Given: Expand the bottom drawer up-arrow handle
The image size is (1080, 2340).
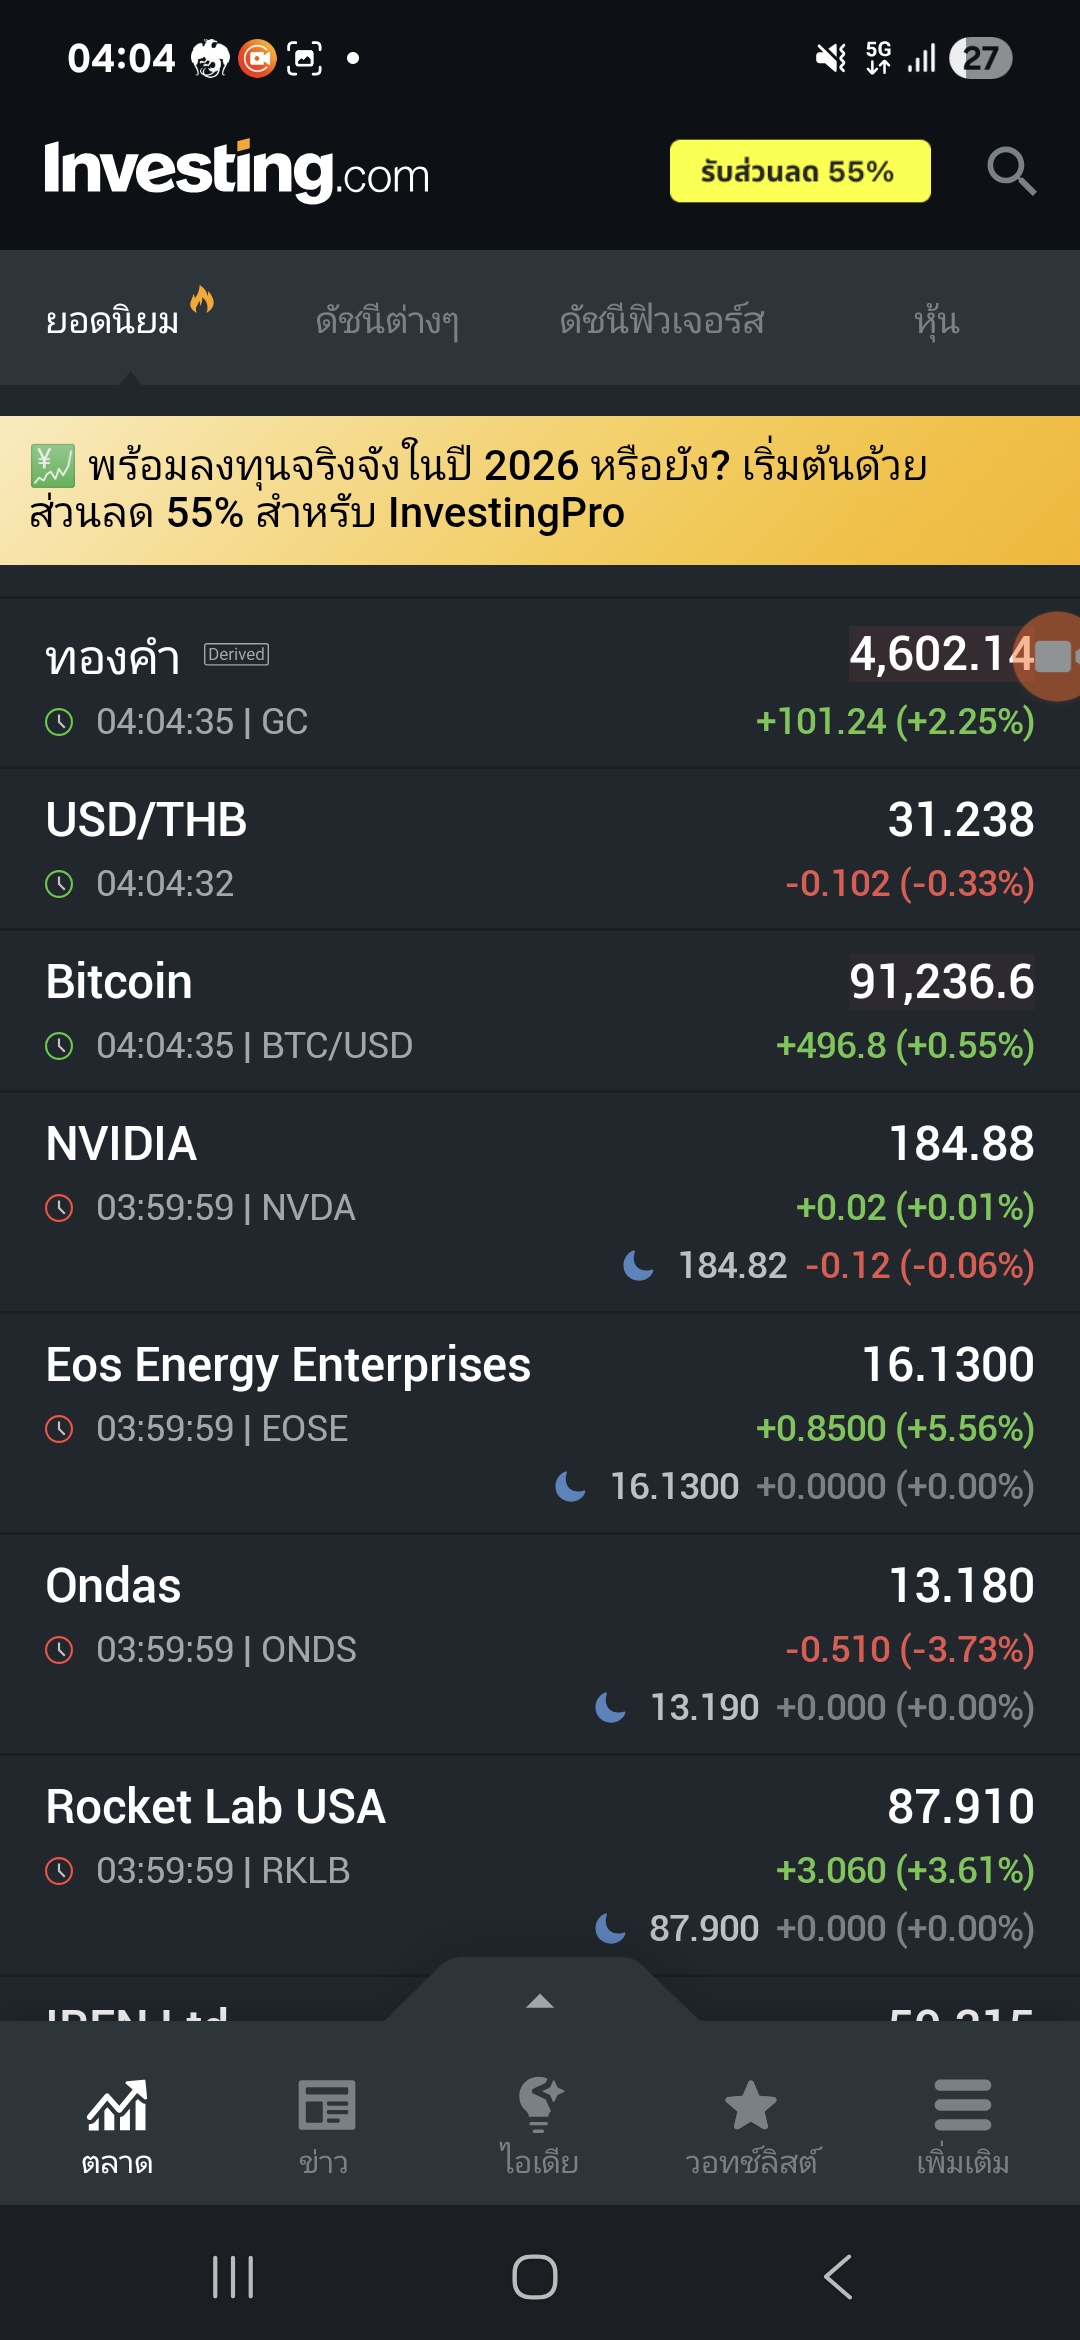Looking at the screenshot, I should coord(540,2001).
